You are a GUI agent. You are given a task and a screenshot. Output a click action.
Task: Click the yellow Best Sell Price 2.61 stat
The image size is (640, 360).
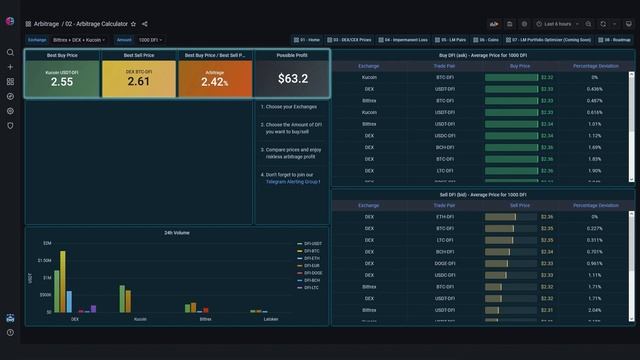[x=139, y=79]
